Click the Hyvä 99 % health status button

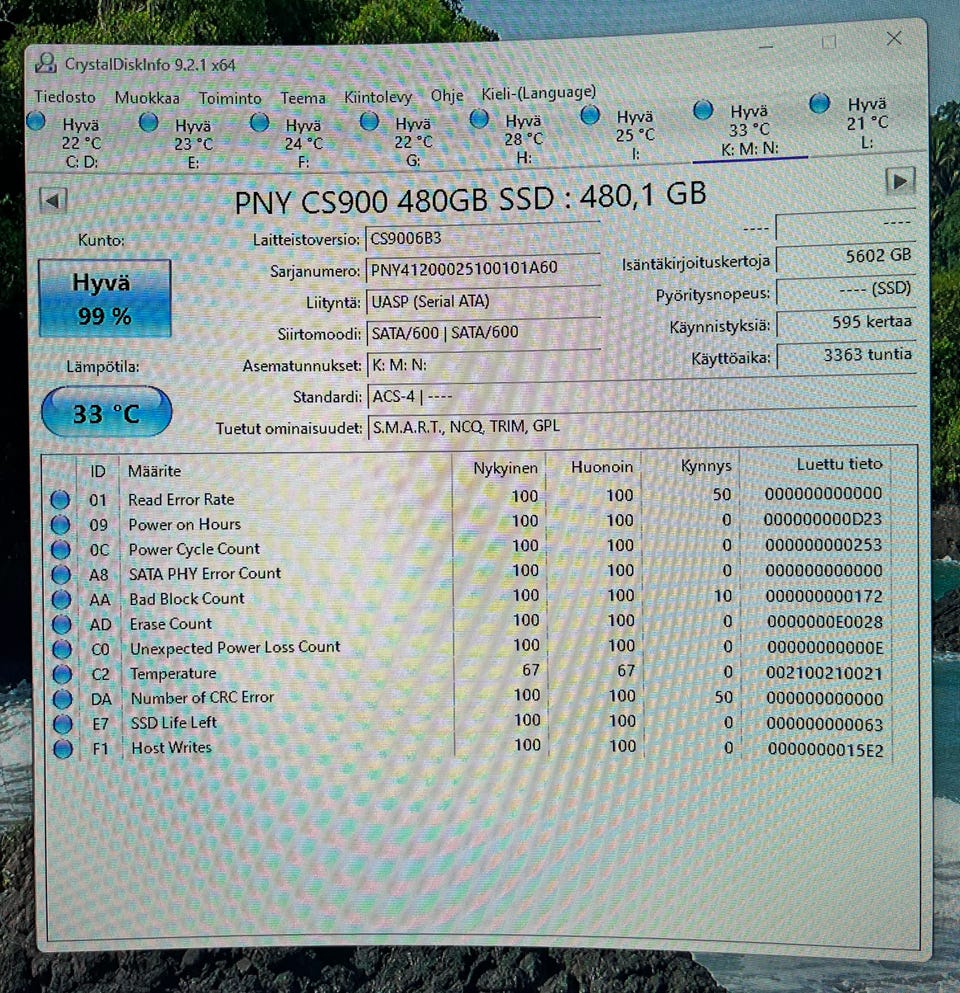[104, 298]
